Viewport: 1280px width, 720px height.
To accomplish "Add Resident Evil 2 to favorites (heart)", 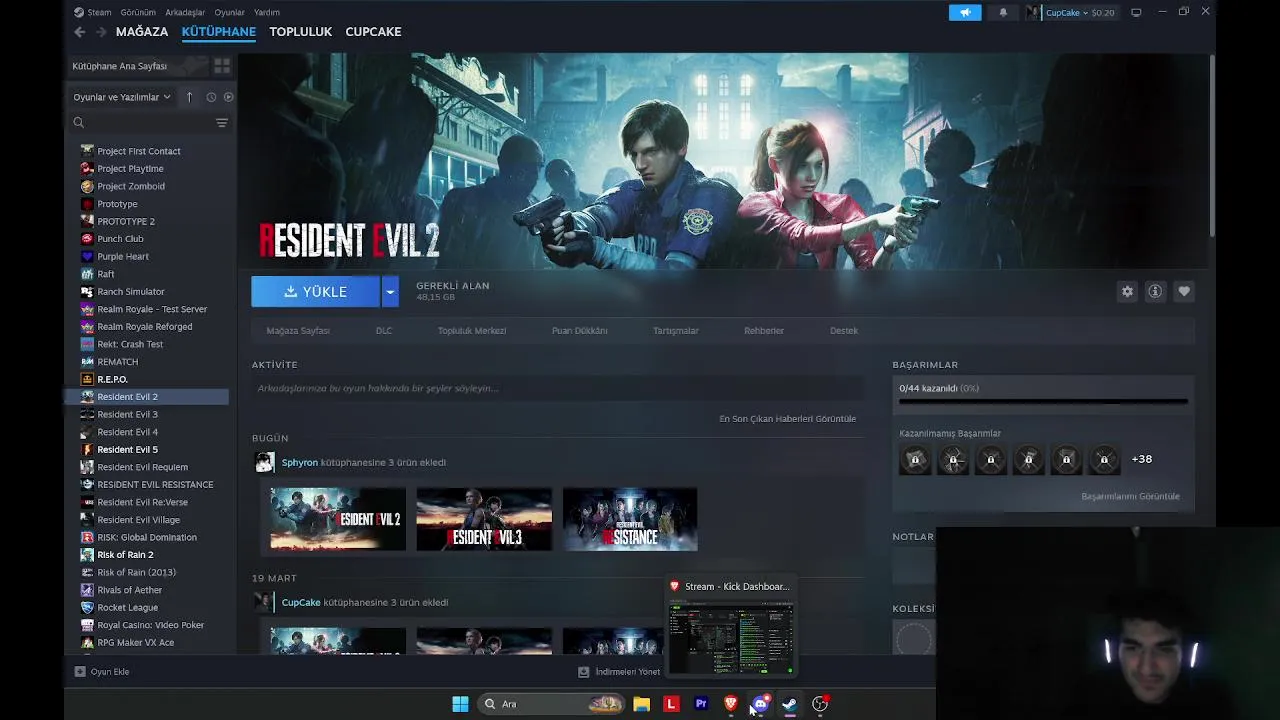I will pyautogui.click(x=1184, y=291).
